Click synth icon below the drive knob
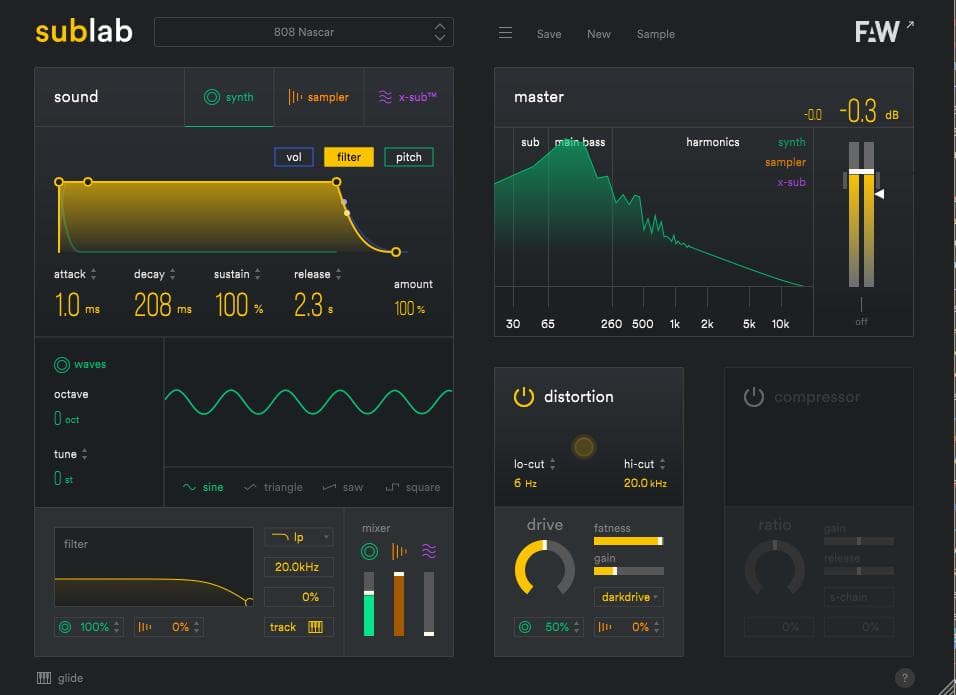 click(525, 627)
